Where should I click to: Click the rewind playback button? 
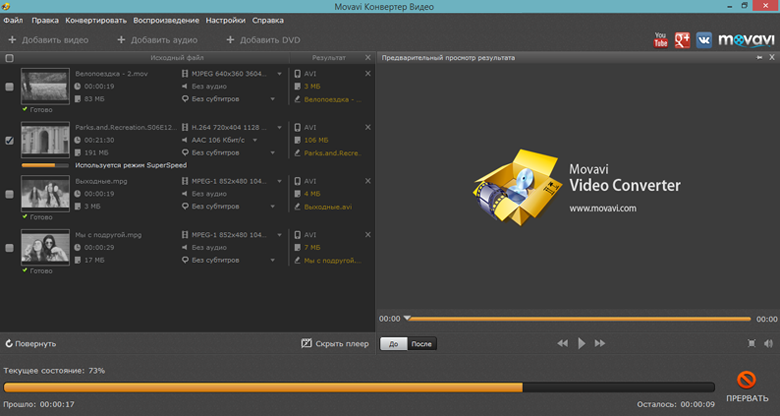(563, 343)
